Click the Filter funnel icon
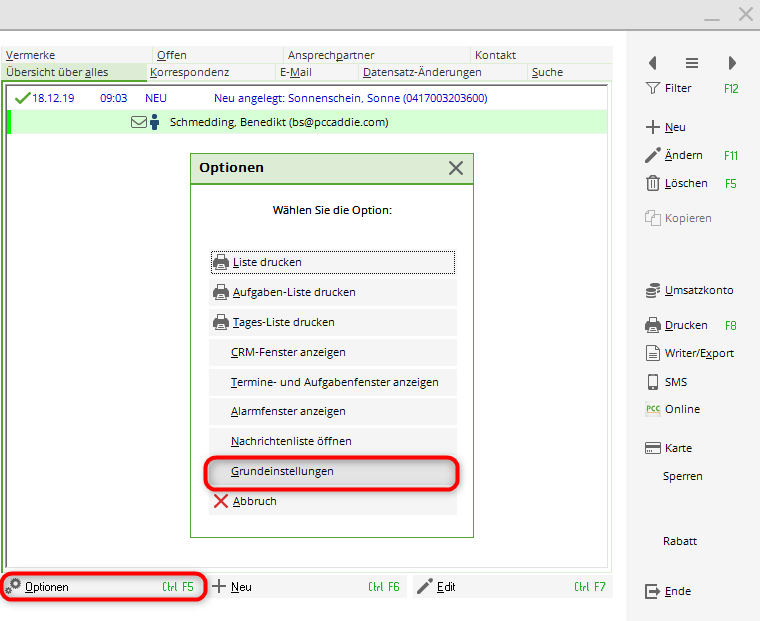This screenshot has width=760, height=621. coord(653,88)
